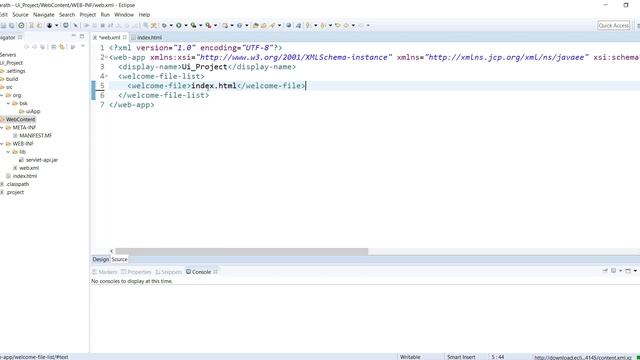
Task: Open the Navigator view menu triangle
Action: (83, 47)
